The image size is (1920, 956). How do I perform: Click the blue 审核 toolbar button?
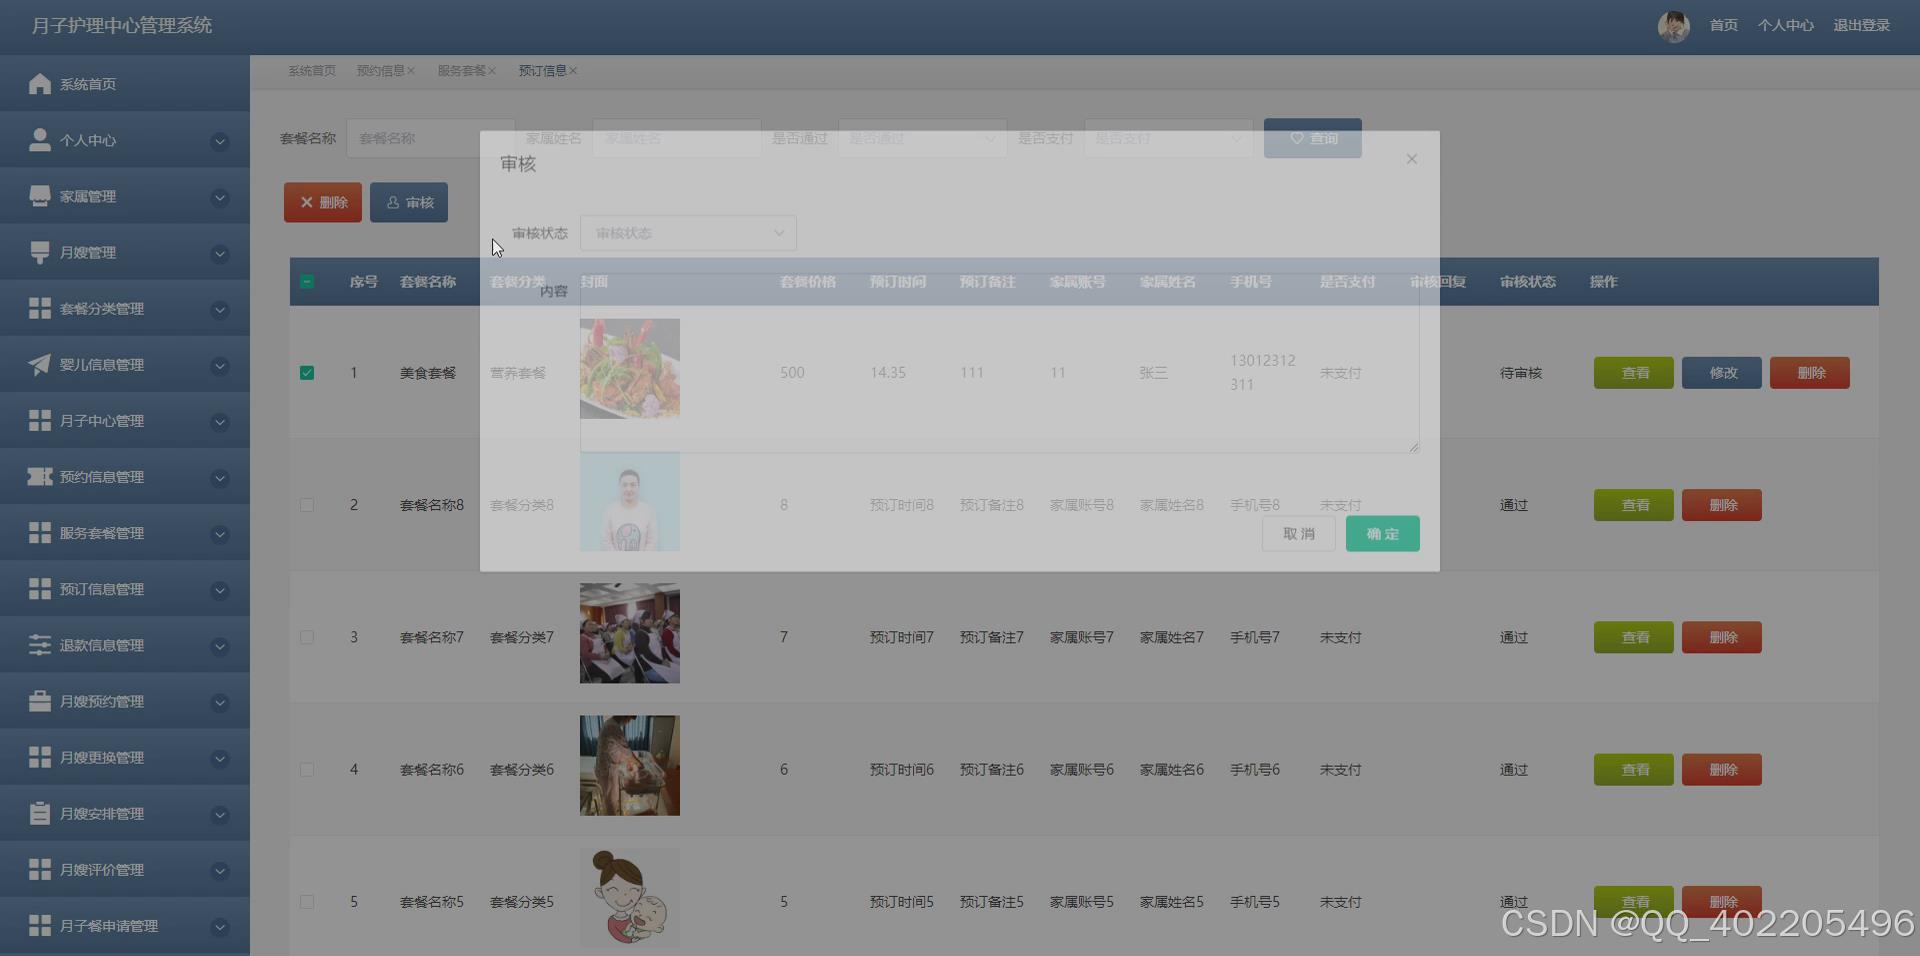click(x=409, y=202)
